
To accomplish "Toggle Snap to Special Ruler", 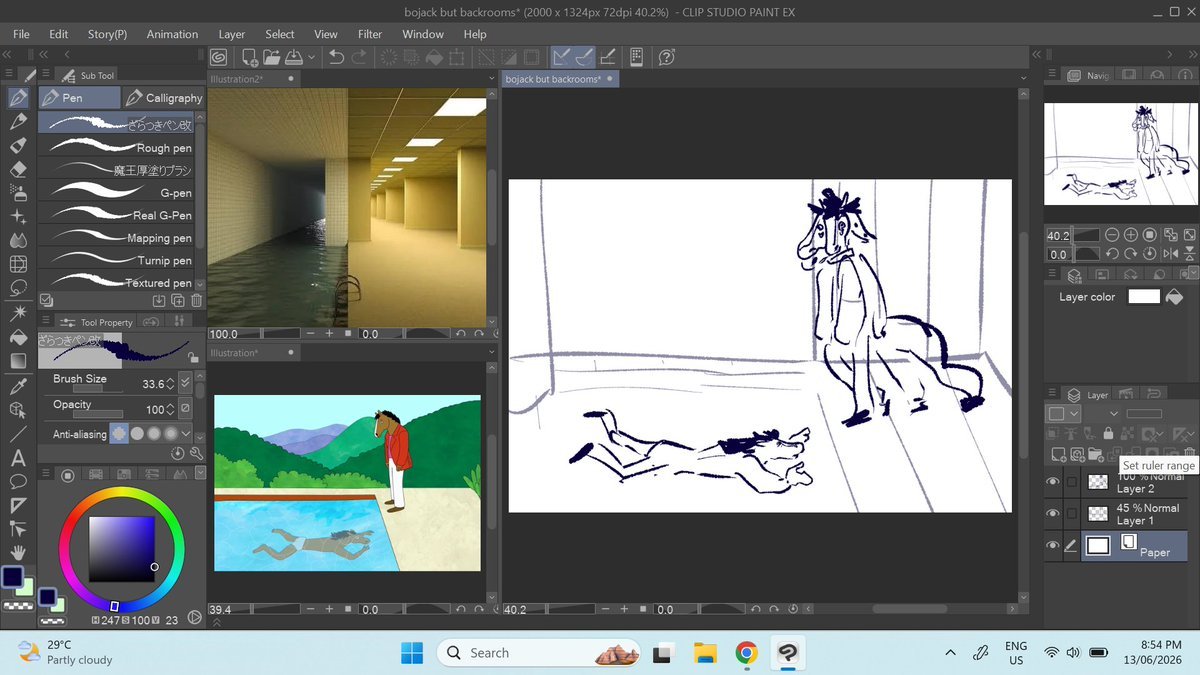I will click(586, 57).
